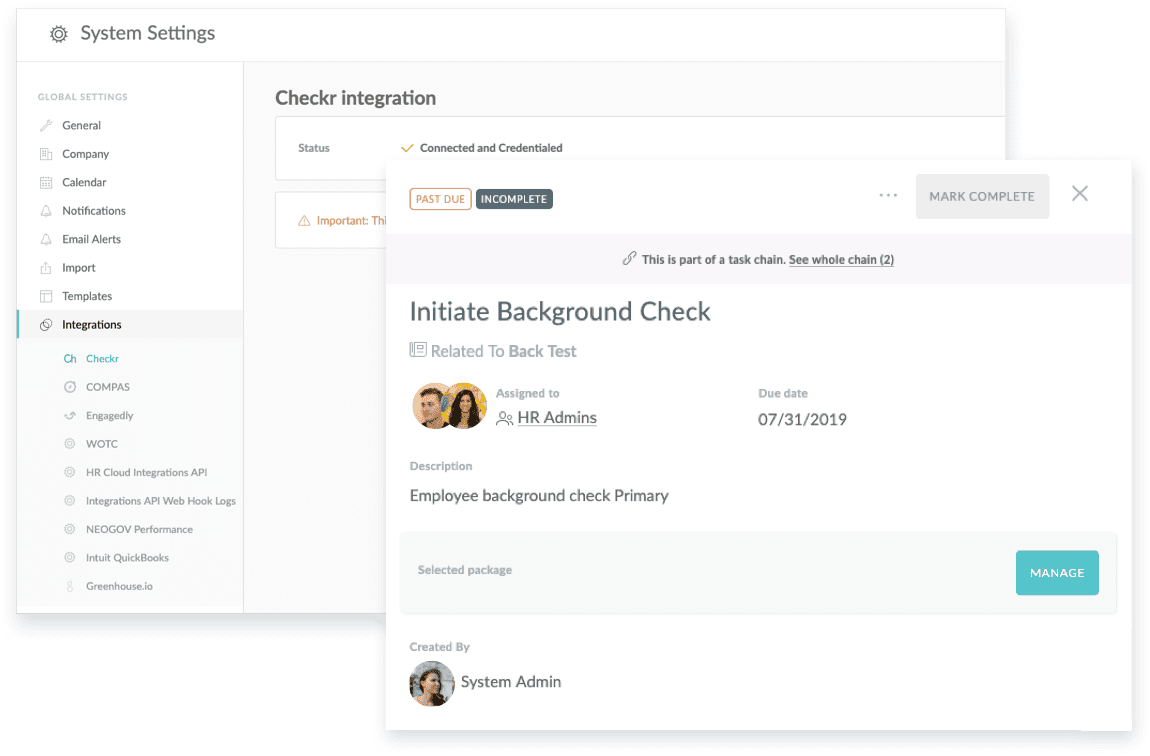Click the HR Cloud Integrations API icon
This screenshot has height=756, width=1150.
tap(70, 472)
